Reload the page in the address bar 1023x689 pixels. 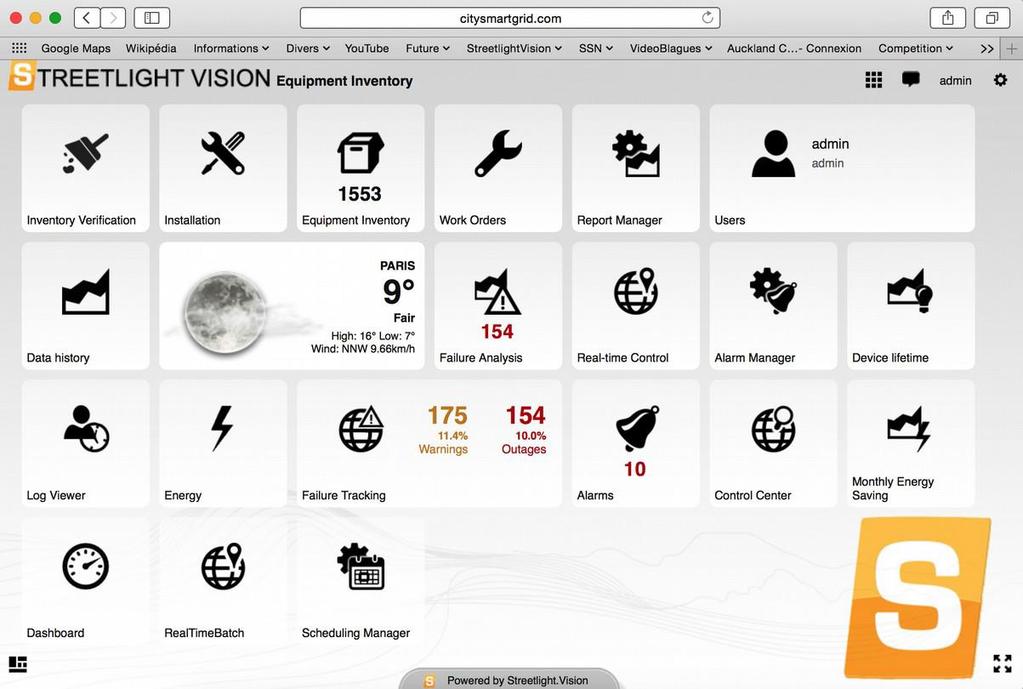[707, 18]
